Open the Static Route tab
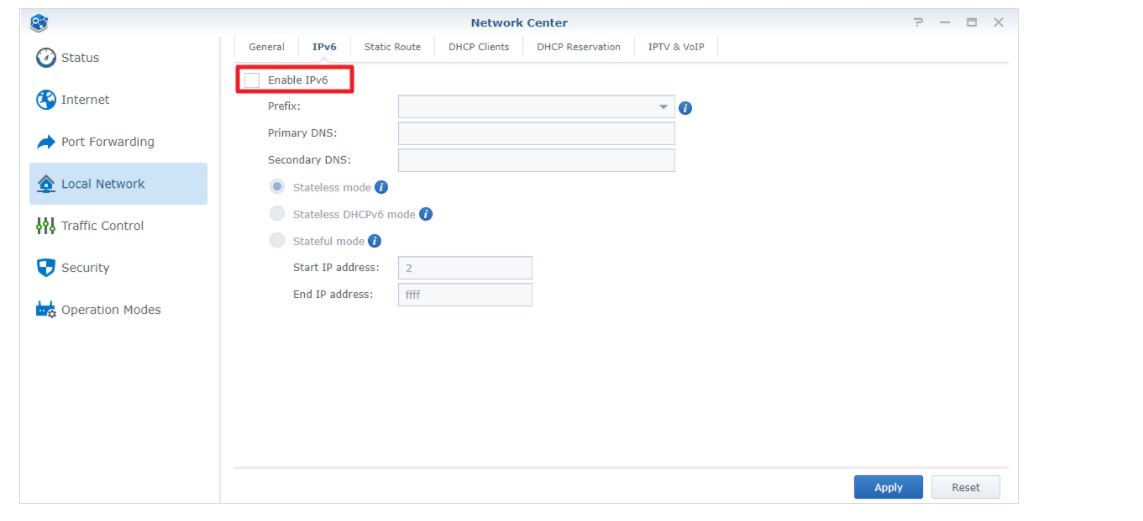This screenshot has height=521, width=1143. (x=392, y=47)
